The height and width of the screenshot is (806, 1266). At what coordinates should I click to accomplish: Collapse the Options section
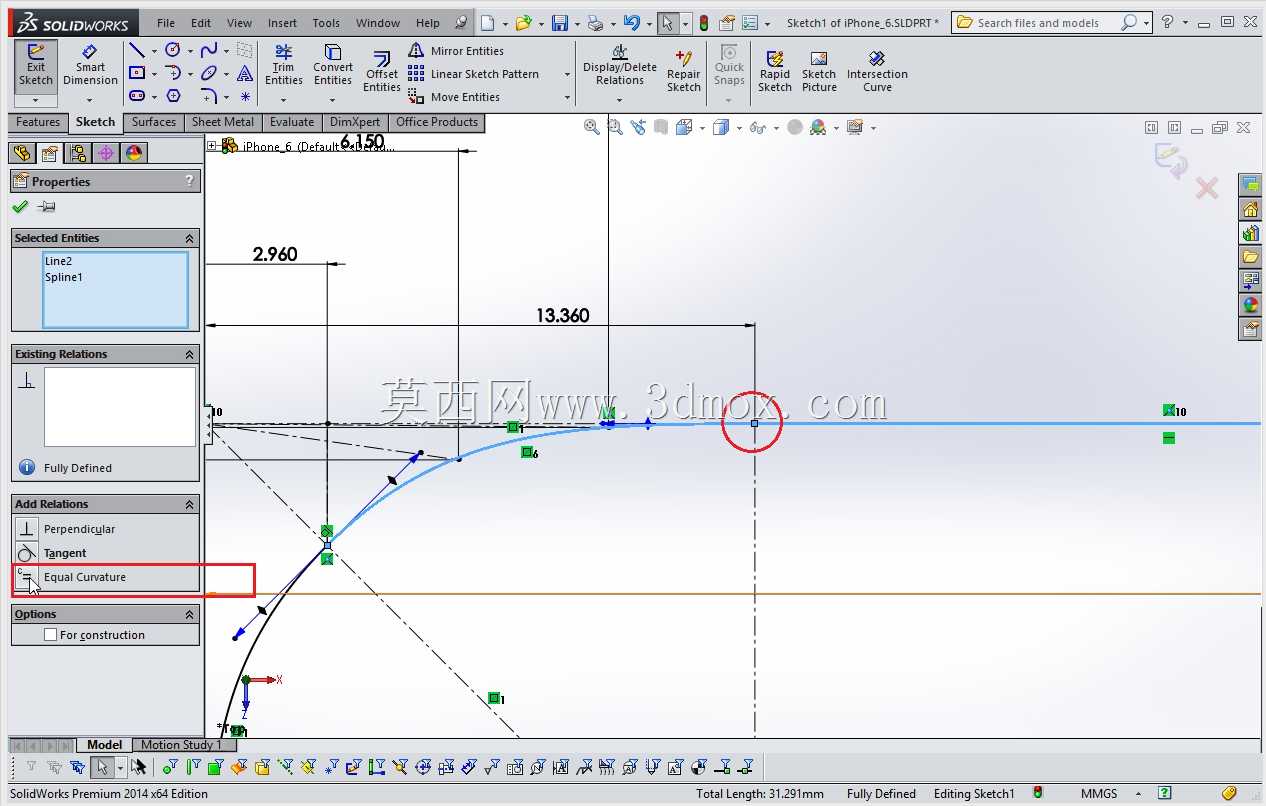click(189, 614)
